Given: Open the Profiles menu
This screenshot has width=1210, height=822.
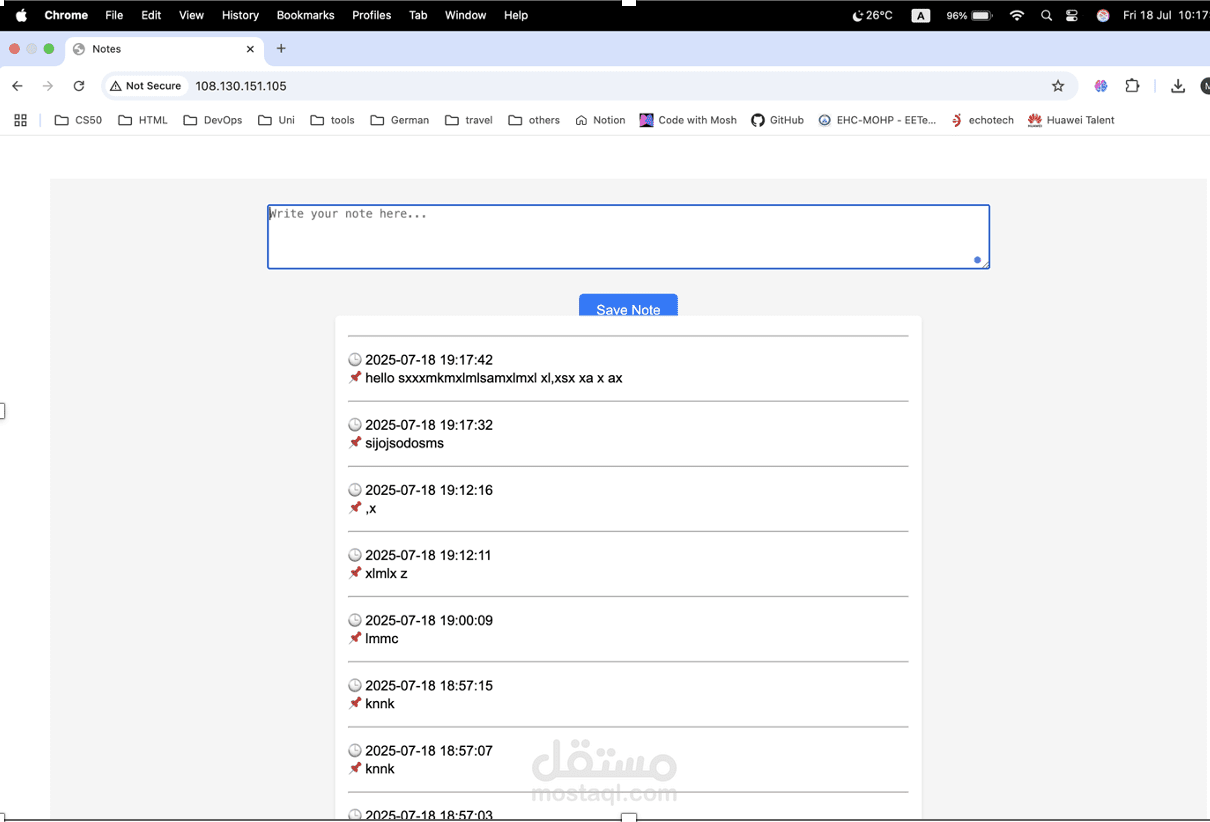Looking at the screenshot, I should coord(371,15).
